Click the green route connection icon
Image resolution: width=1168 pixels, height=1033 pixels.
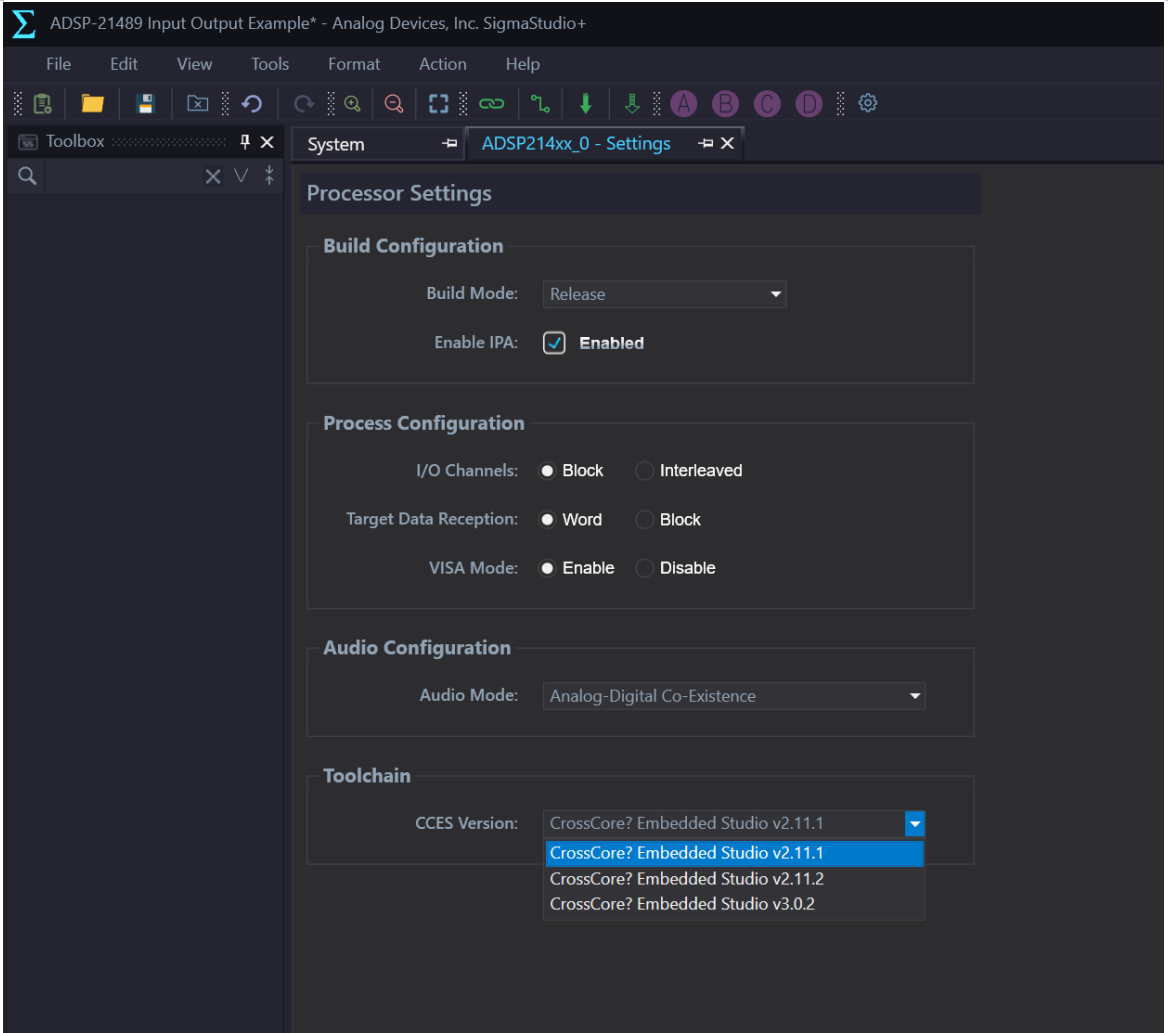tap(540, 104)
